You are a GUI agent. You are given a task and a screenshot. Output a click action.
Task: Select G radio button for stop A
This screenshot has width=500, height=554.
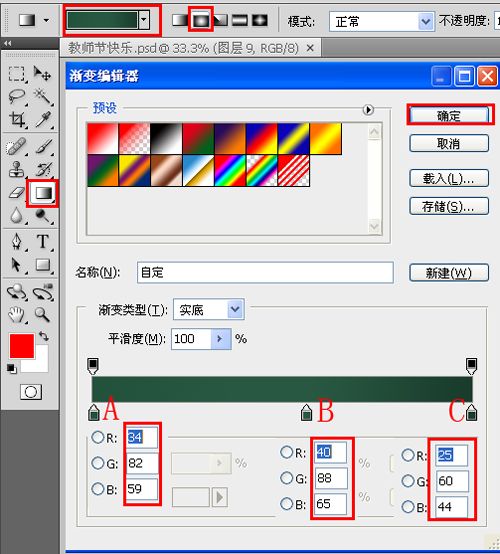click(98, 463)
